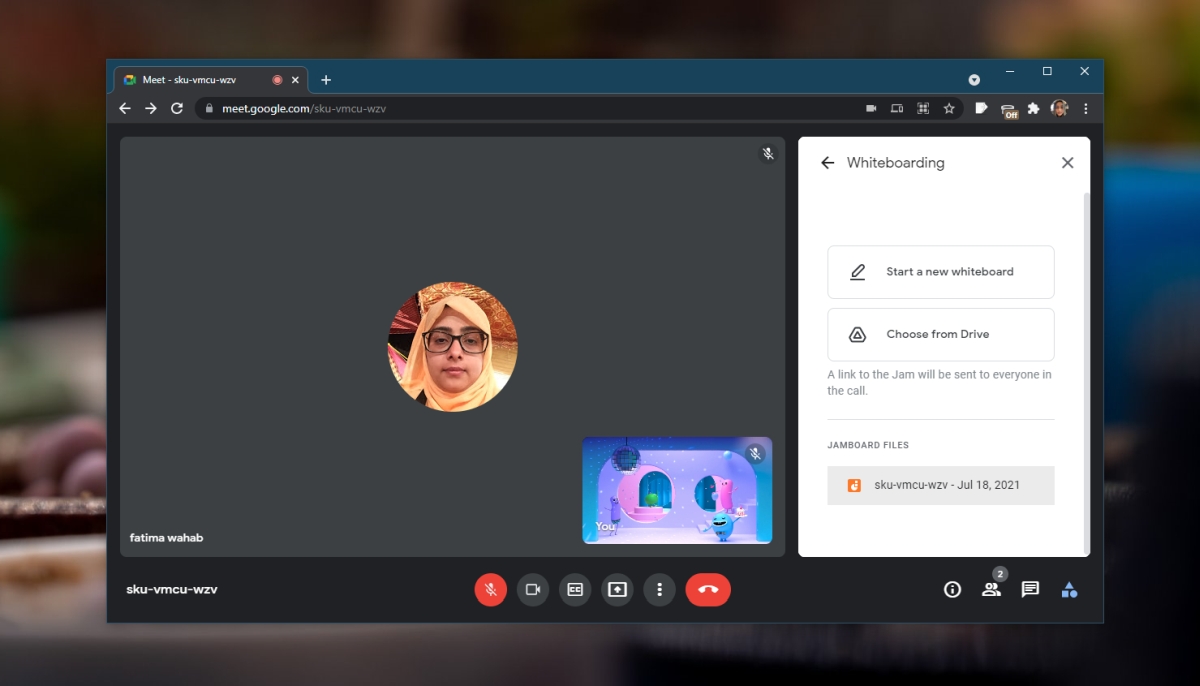Click the Jamboard file icon beside sku-vmcu-wzv
Image resolution: width=1200 pixels, height=686 pixels.
tap(855, 485)
